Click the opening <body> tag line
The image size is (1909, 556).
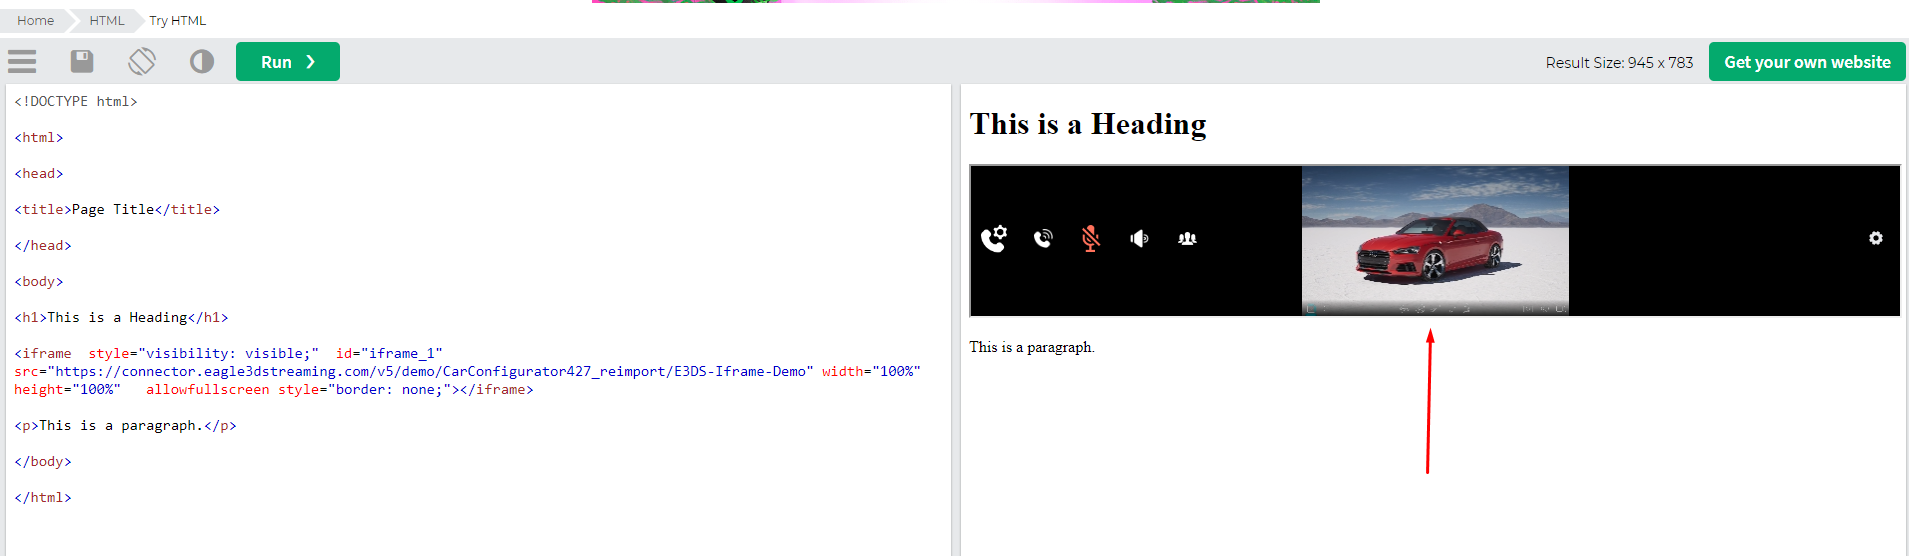click(39, 281)
